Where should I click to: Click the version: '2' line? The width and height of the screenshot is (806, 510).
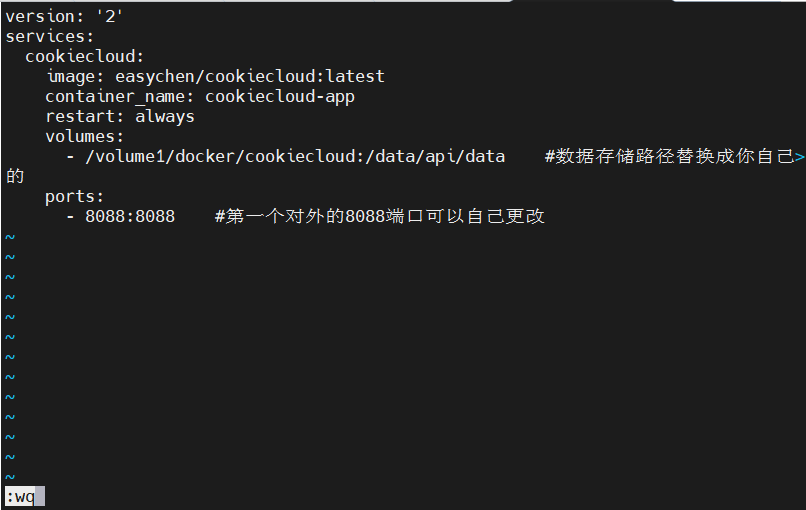(x=65, y=16)
